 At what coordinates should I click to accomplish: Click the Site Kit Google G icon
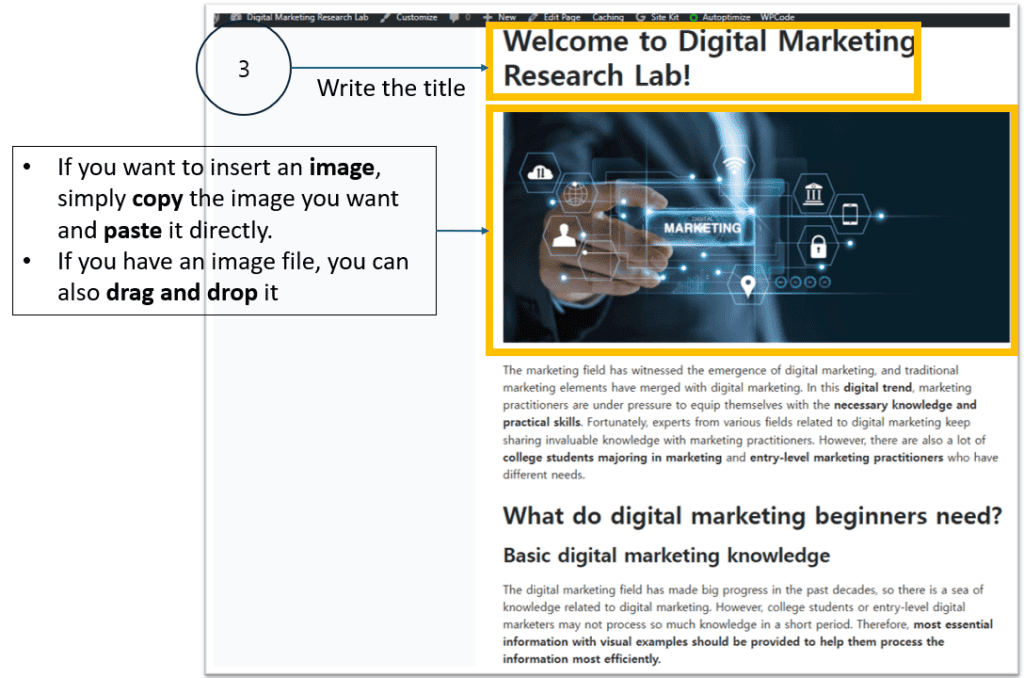click(x=640, y=17)
